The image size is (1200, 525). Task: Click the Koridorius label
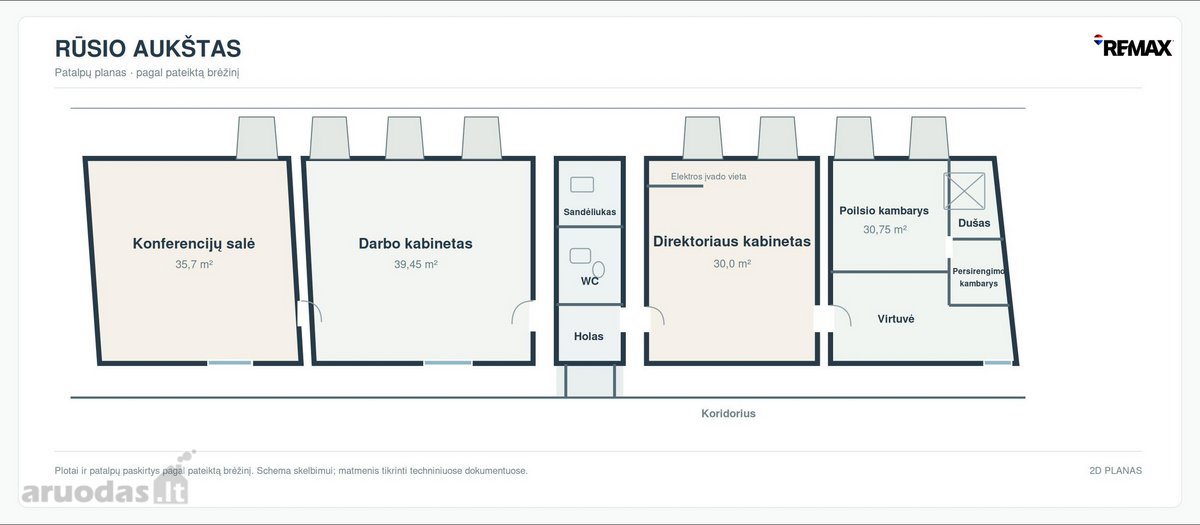pos(728,413)
